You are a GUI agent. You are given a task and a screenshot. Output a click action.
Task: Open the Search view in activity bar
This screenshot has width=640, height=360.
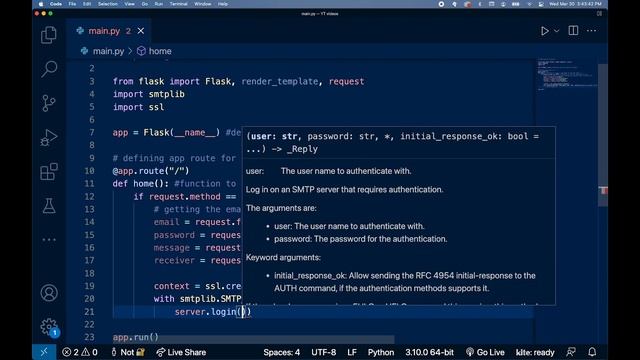pos(49,69)
